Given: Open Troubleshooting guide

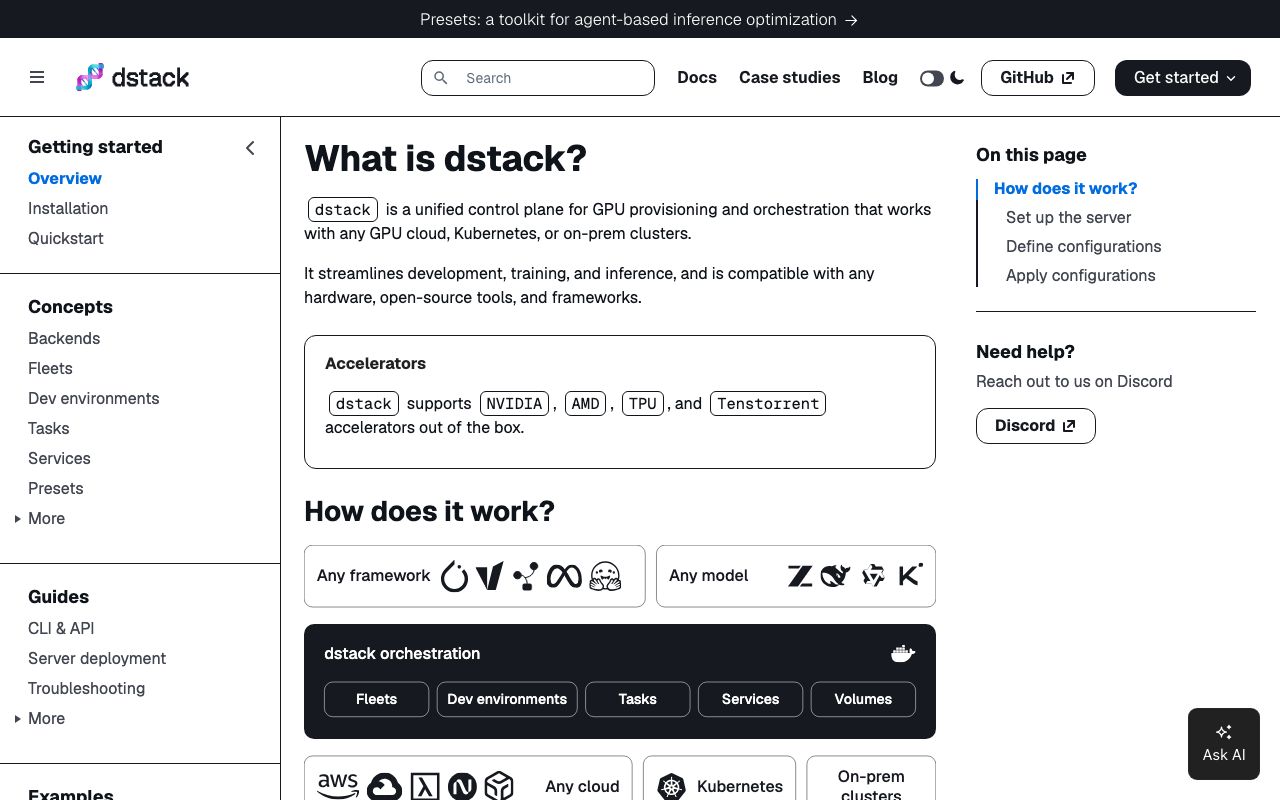Looking at the screenshot, I should (87, 688).
